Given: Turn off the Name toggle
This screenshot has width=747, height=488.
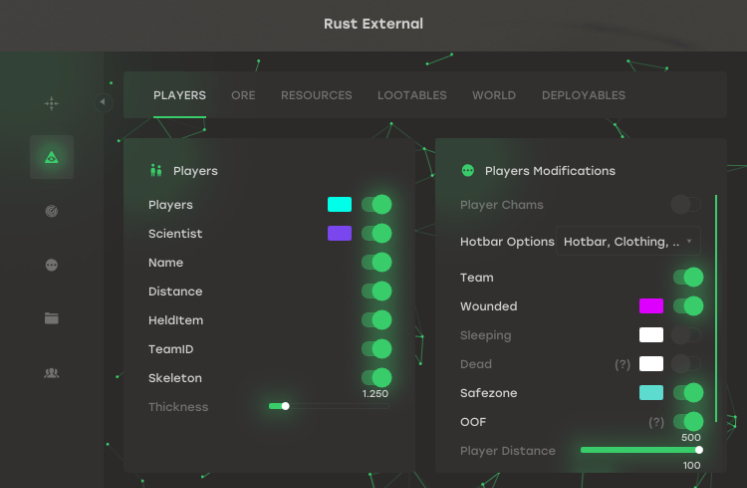Looking at the screenshot, I should point(376,263).
